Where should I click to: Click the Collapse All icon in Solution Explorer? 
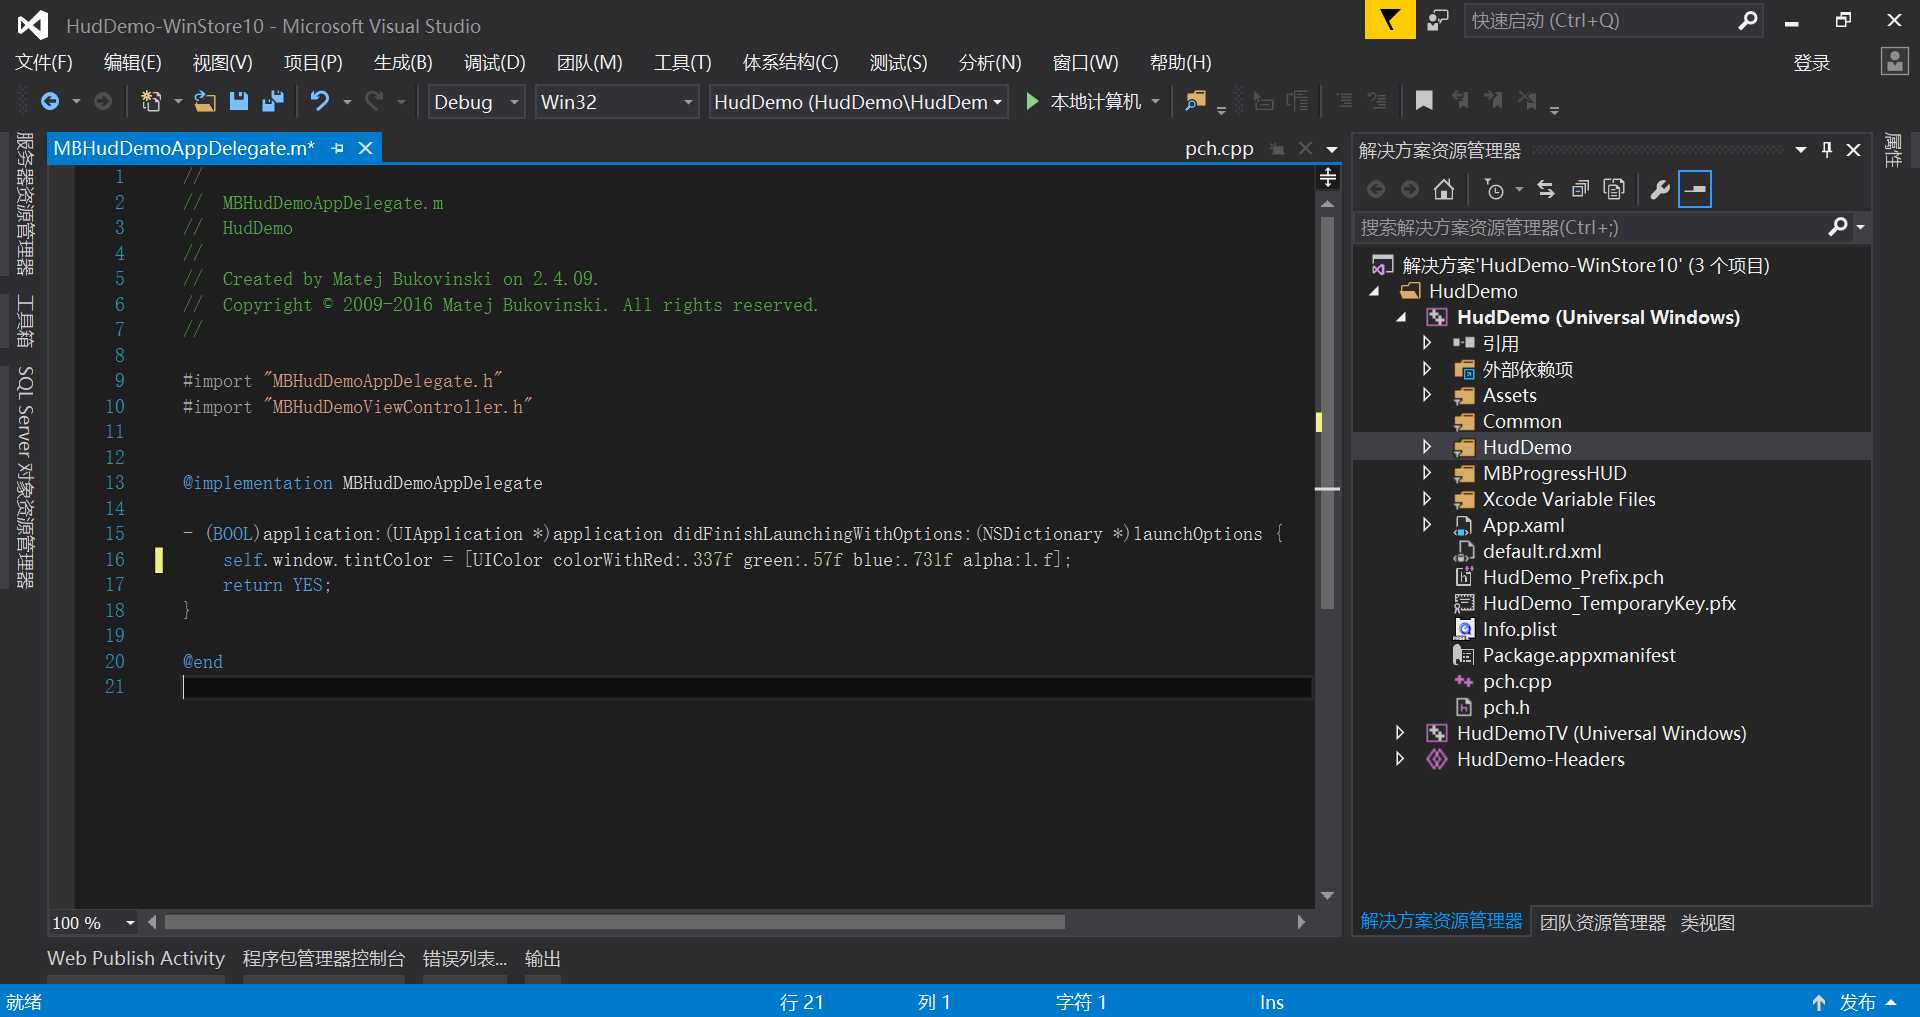coord(1580,189)
